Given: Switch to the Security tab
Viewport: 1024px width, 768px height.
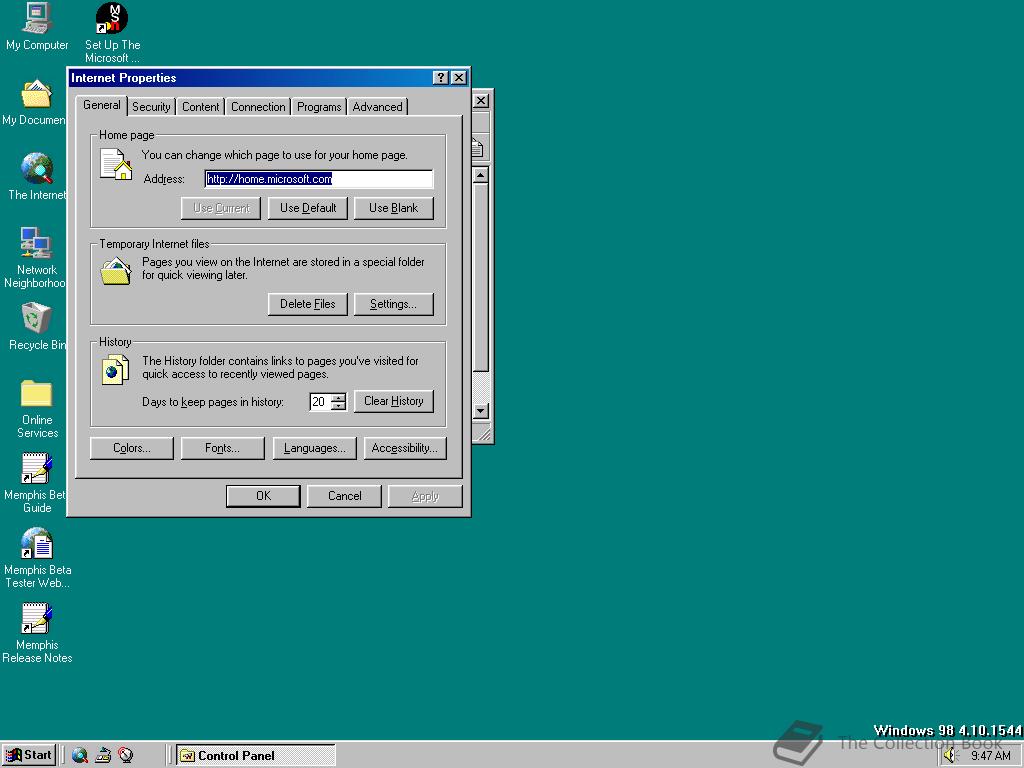Looking at the screenshot, I should [x=151, y=107].
